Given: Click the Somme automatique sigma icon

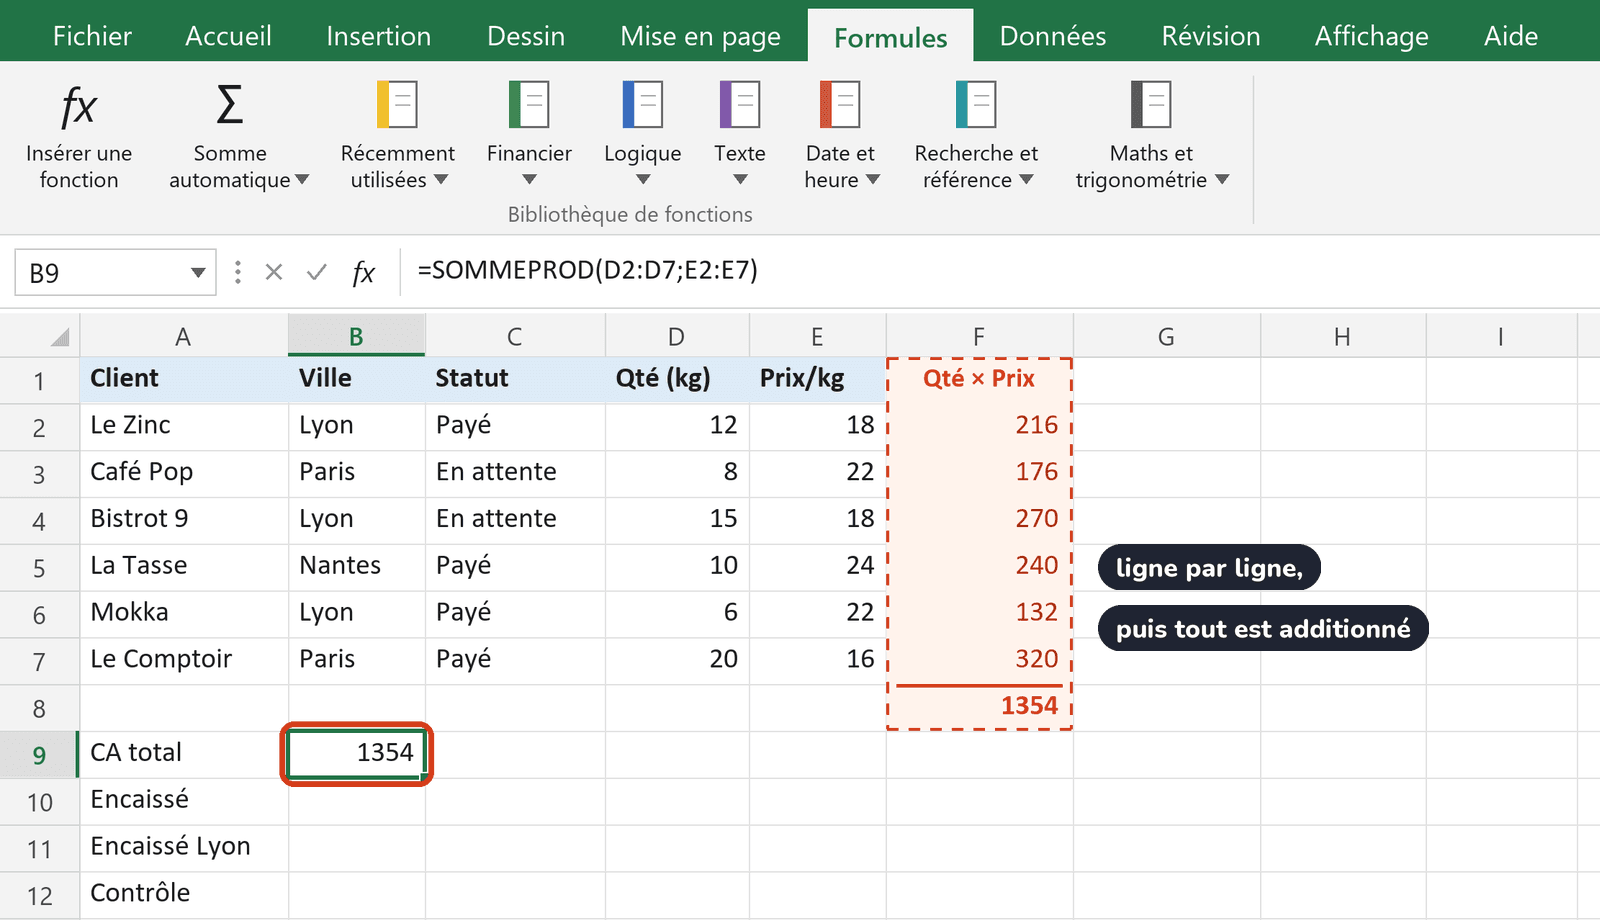Looking at the screenshot, I should (230, 104).
